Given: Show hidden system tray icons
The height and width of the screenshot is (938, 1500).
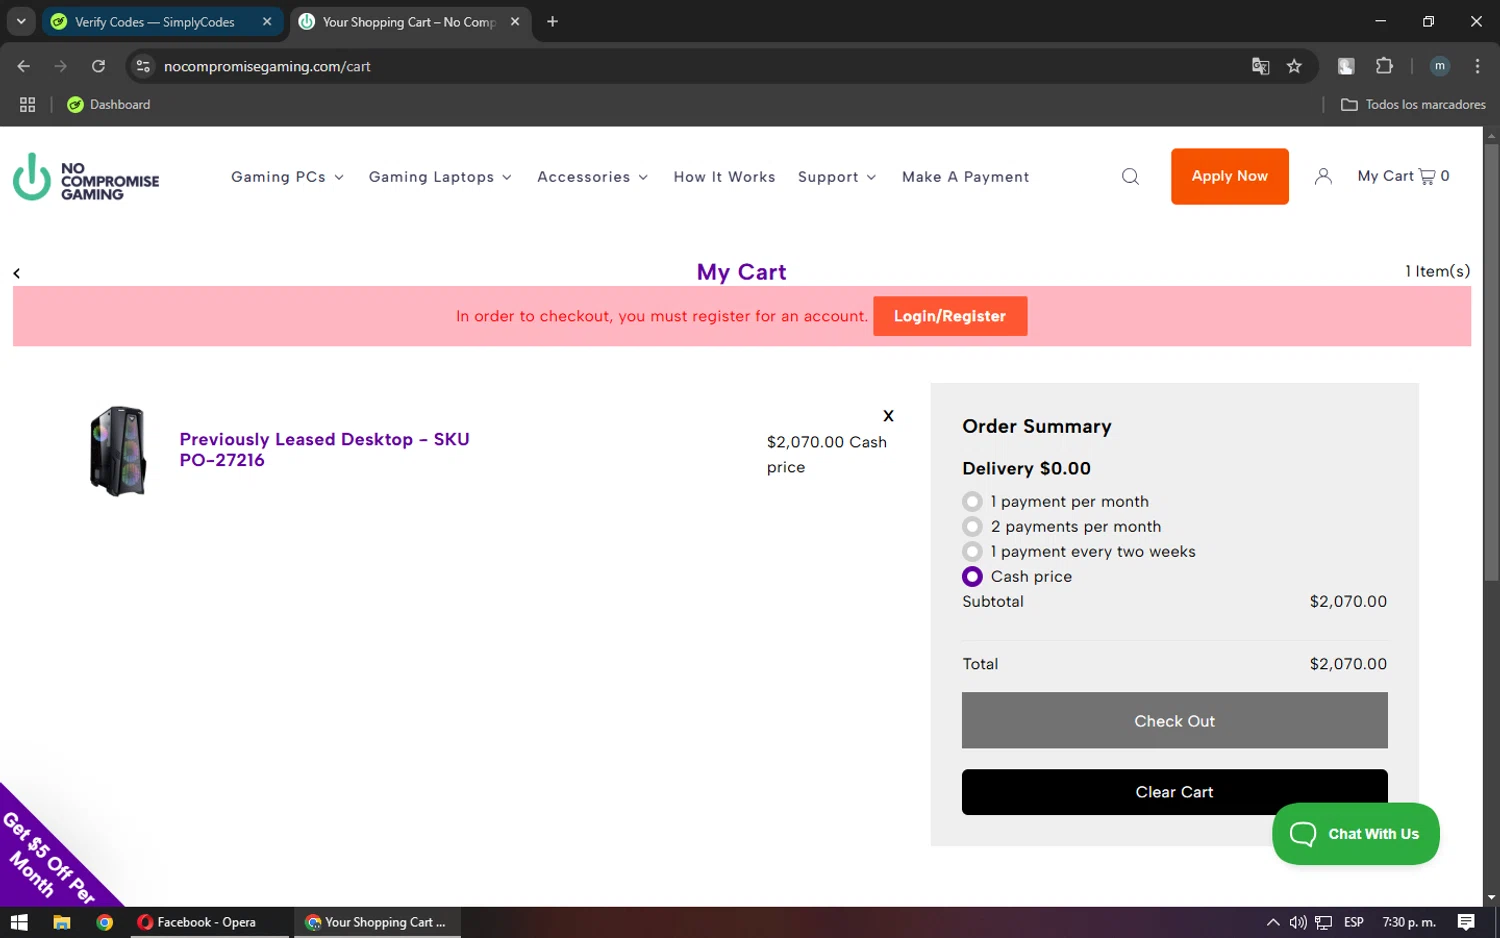Looking at the screenshot, I should tap(1272, 922).
